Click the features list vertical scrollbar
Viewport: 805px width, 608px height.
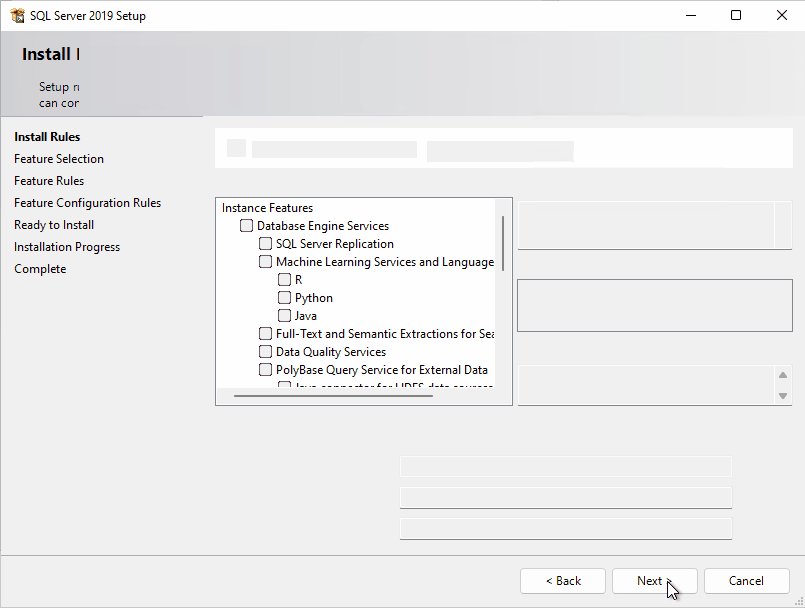[x=503, y=243]
